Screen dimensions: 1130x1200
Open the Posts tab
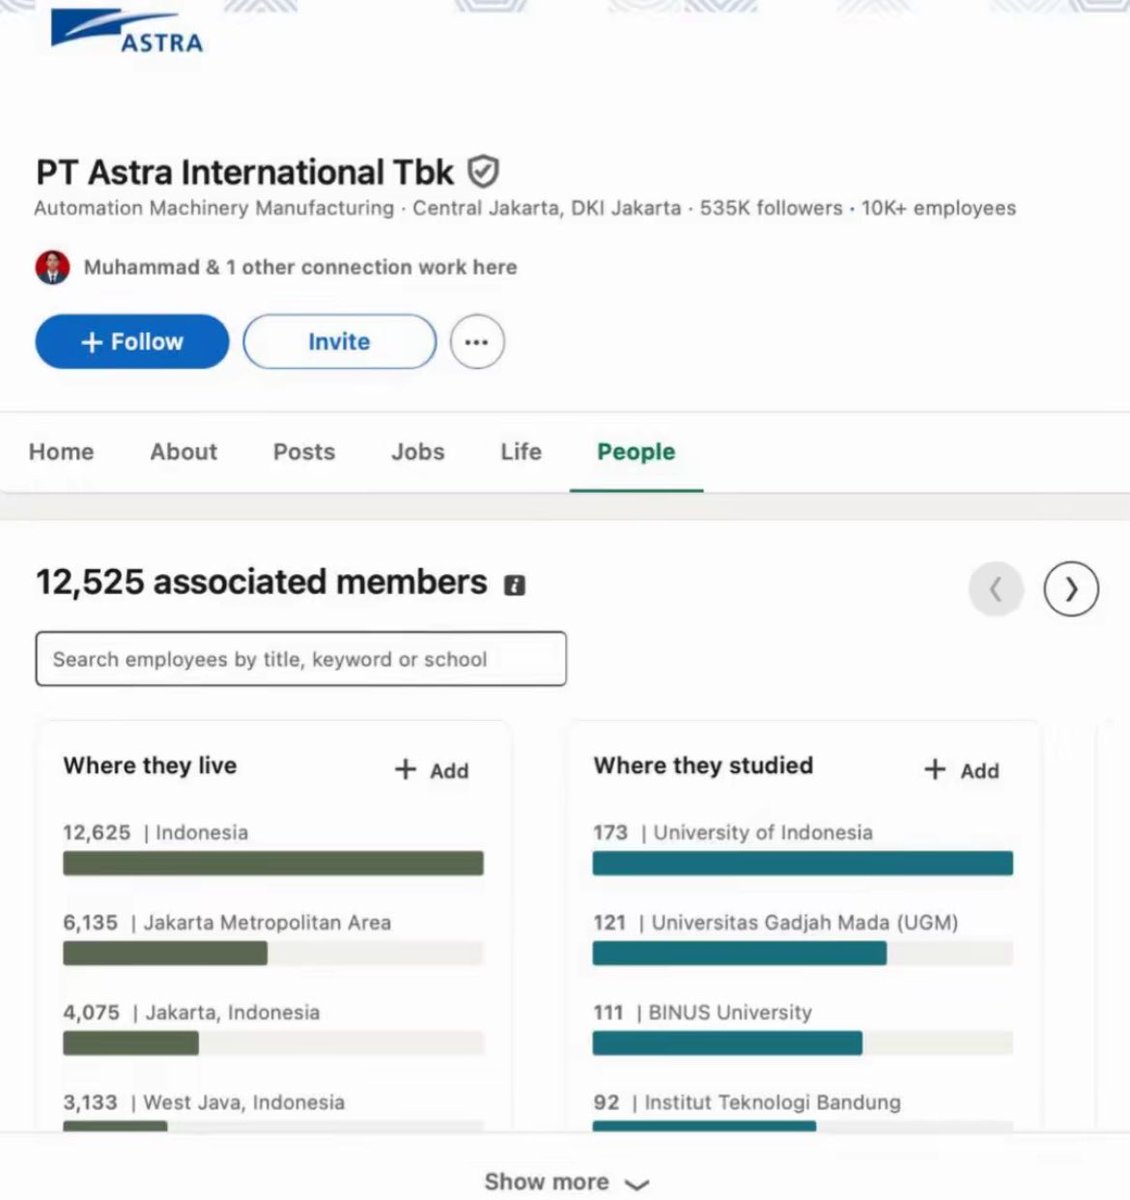coord(304,452)
